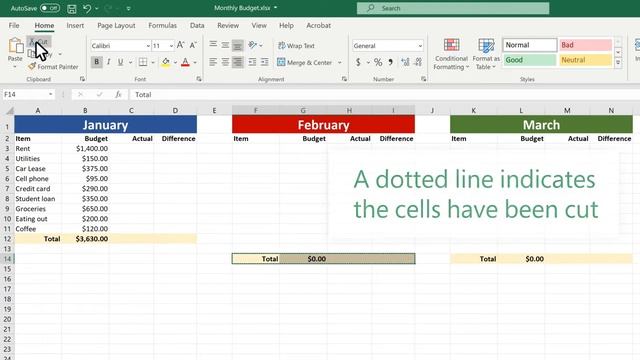The width and height of the screenshot is (640, 360).
Task: Click Align Left icon
Action: click(x=213, y=62)
